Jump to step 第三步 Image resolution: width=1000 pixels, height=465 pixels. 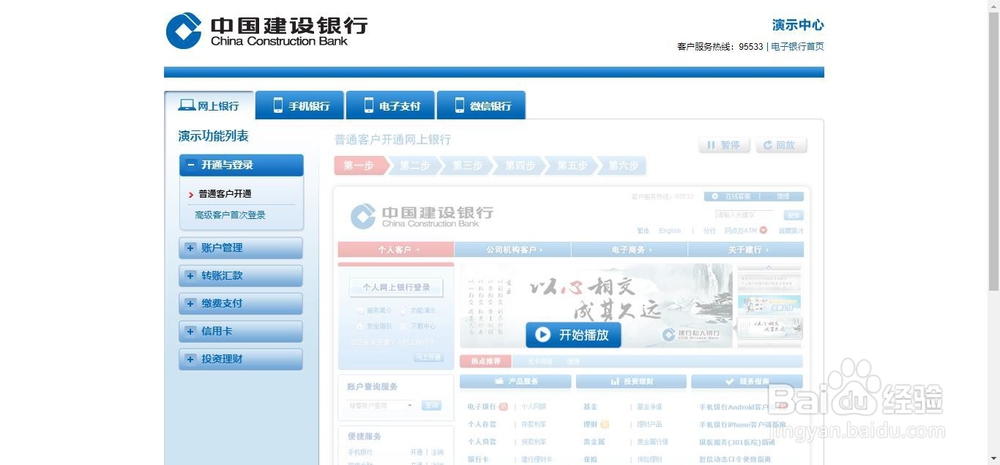(467, 166)
